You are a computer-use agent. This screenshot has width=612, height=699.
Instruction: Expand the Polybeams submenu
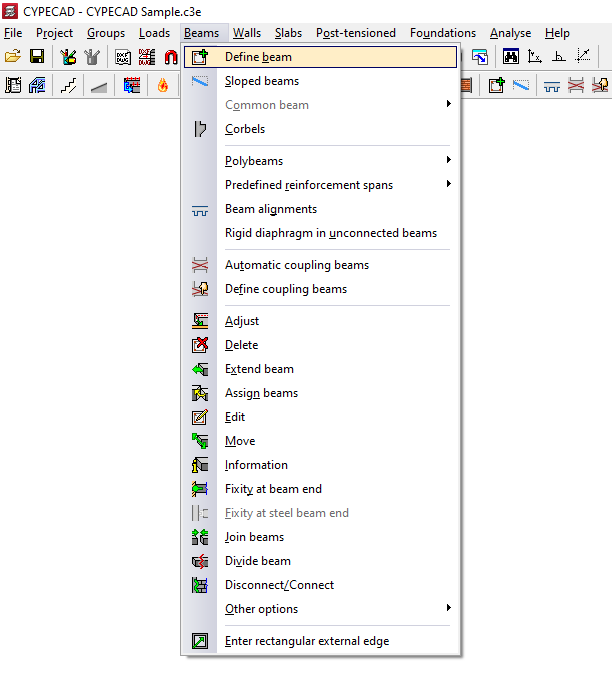click(x=320, y=161)
